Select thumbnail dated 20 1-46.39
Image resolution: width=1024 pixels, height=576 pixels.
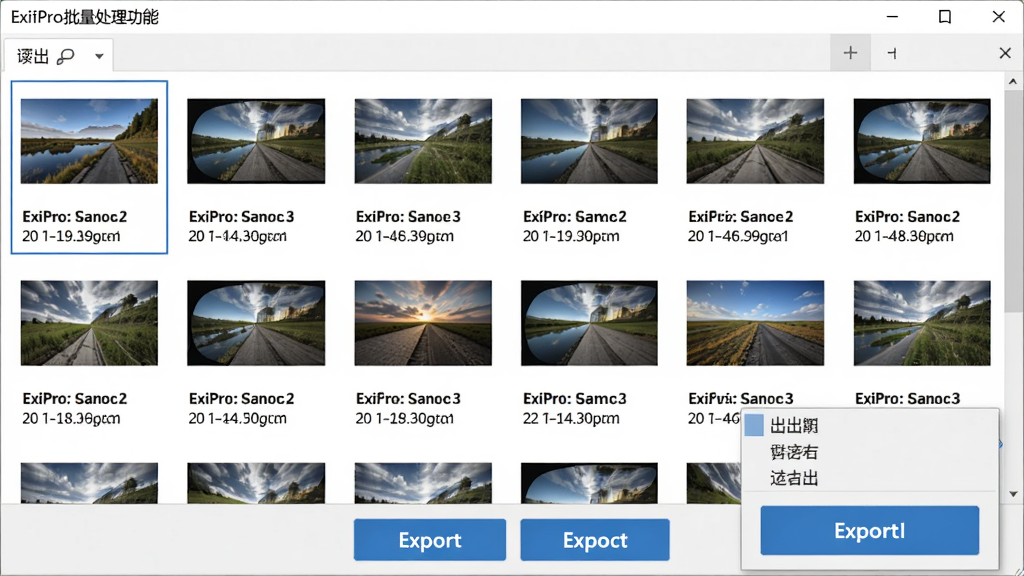point(423,141)
